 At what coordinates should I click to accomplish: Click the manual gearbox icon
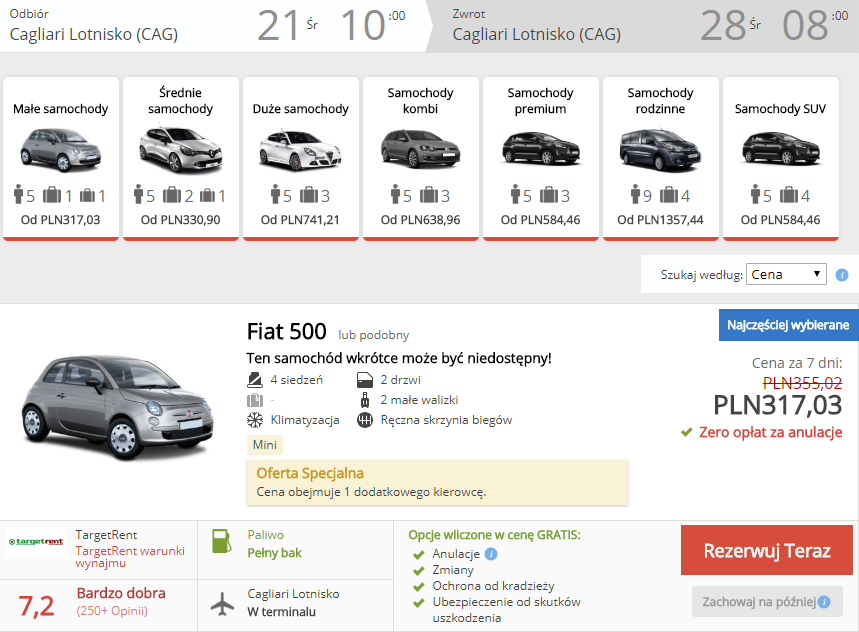365,420
